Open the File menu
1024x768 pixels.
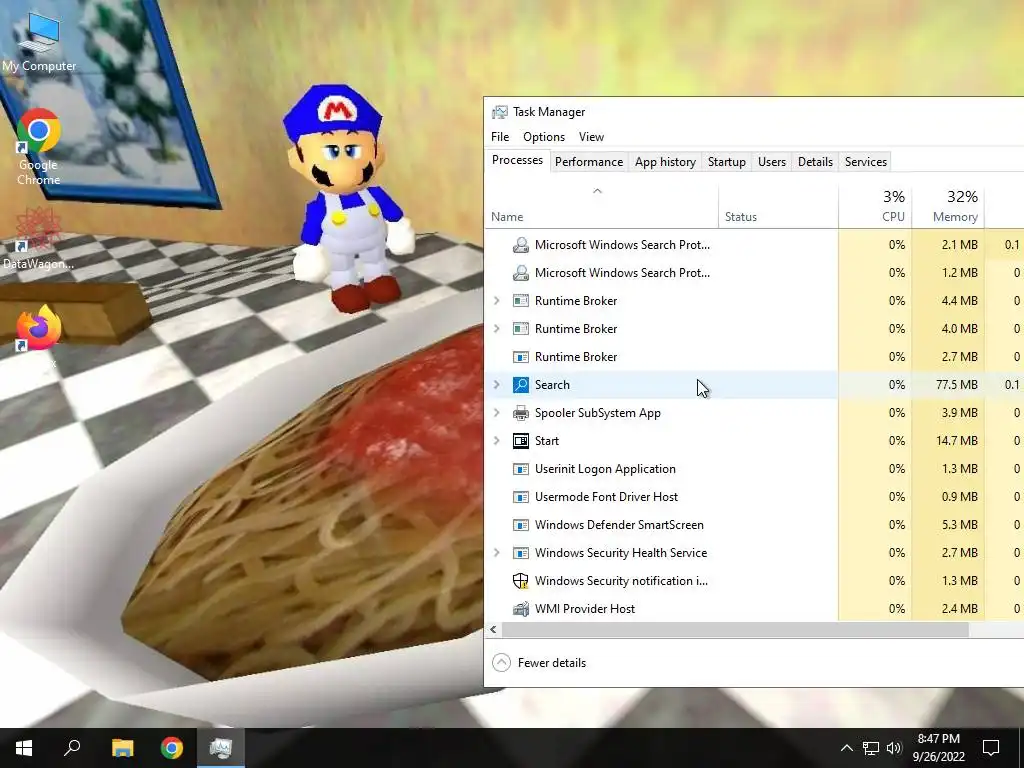point(500,136)
